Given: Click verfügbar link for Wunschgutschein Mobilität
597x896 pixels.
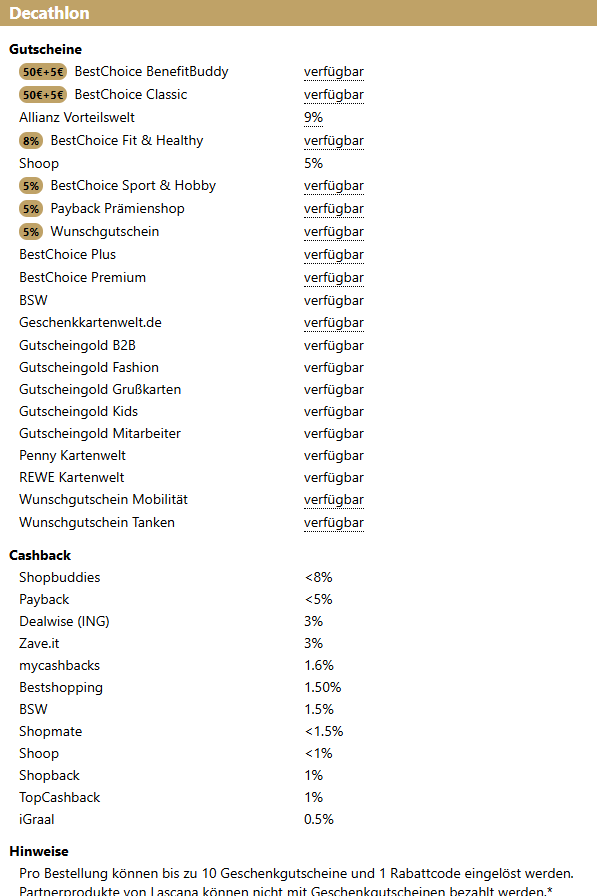Looking at the screenshot, I should [334, 499].
